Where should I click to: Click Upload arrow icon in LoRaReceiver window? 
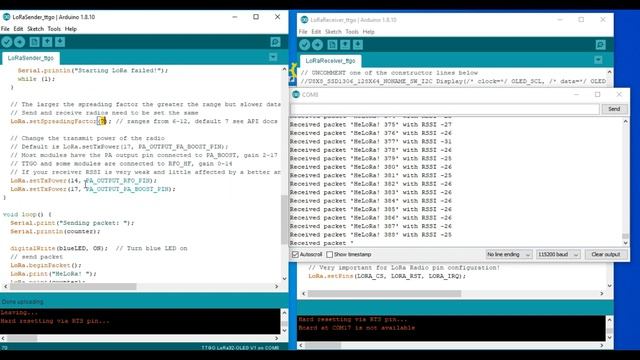tap(318, 45)
